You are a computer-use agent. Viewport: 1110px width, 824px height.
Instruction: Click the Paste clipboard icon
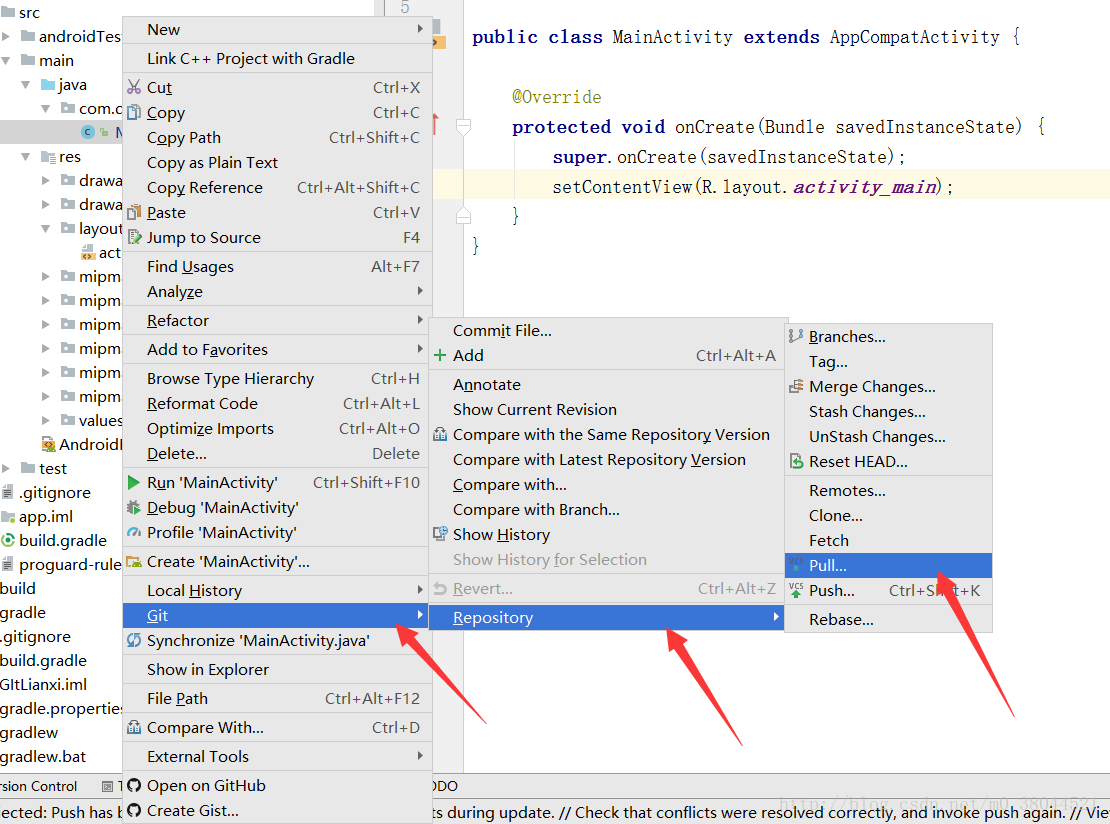point(134,212)
